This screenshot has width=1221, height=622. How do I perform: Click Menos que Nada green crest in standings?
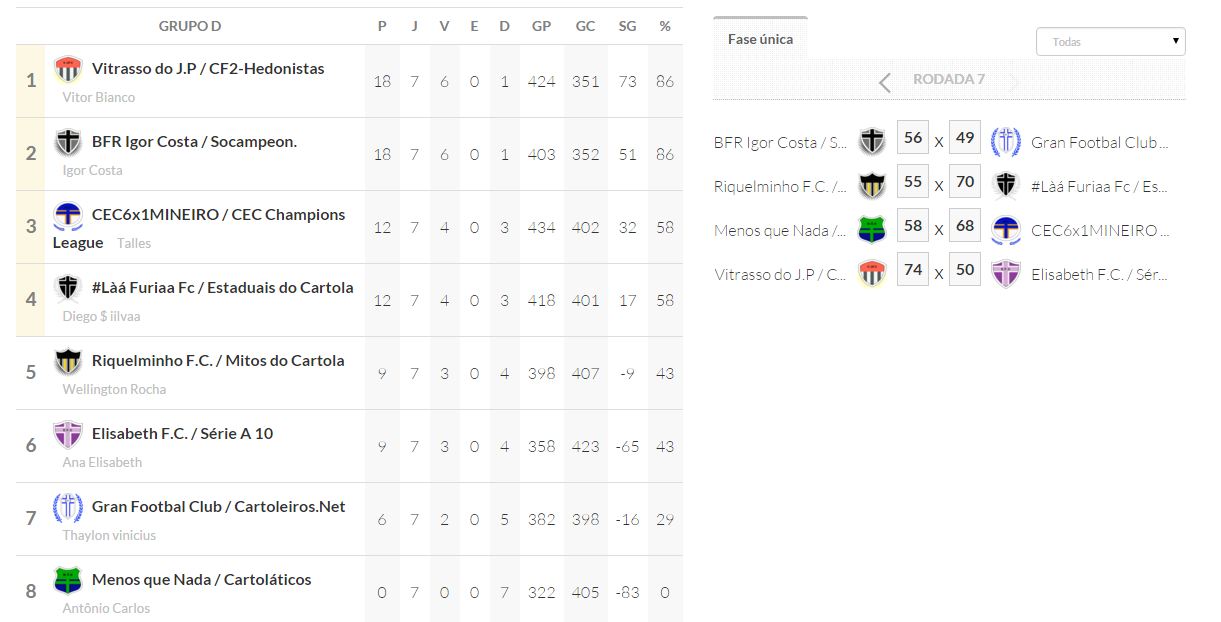click(x=68, y=581)
